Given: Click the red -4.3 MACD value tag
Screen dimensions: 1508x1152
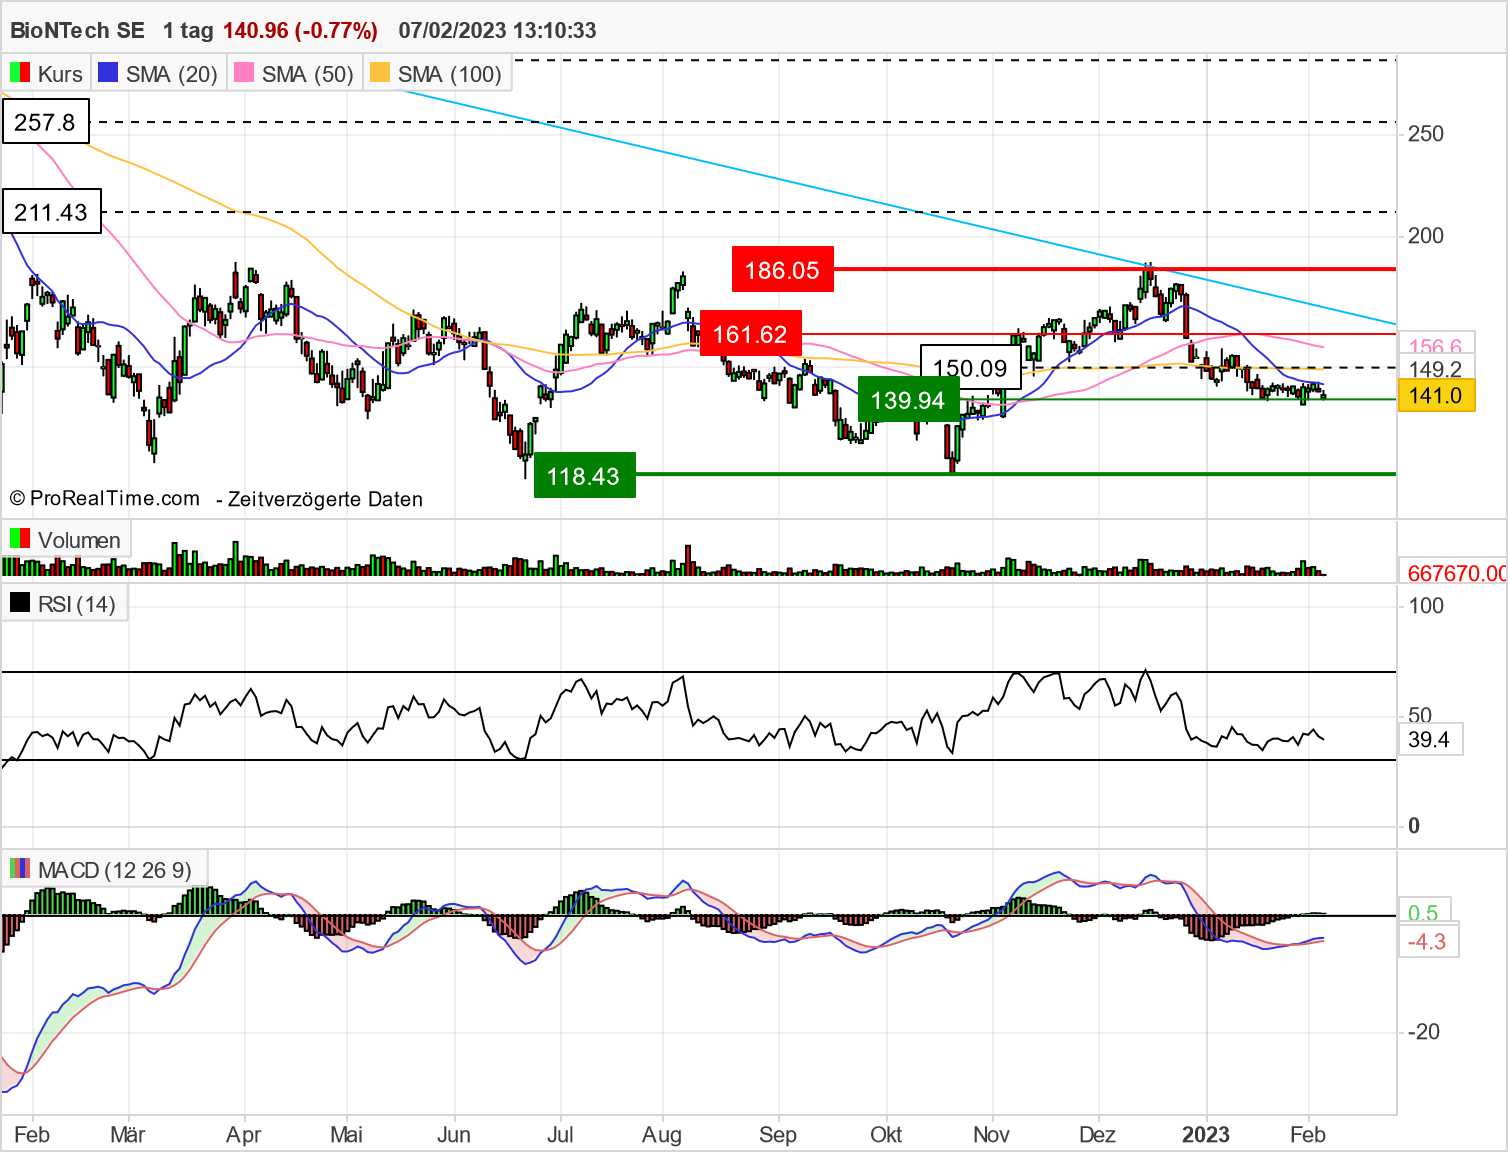Looking at the screenshot, I should (x=1427, y=941).
